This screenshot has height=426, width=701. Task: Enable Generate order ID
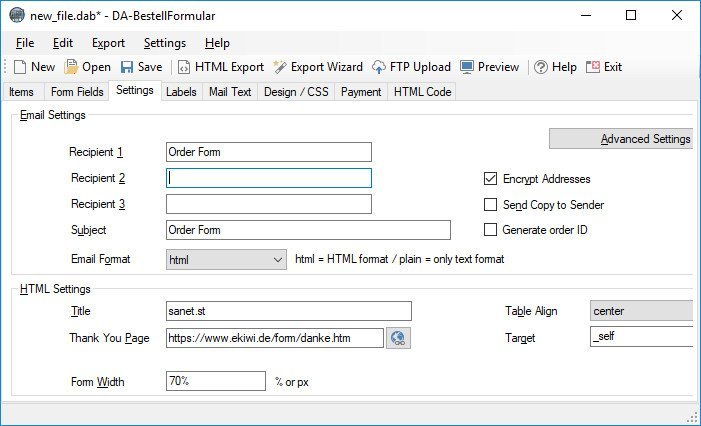tap(490, 230)
